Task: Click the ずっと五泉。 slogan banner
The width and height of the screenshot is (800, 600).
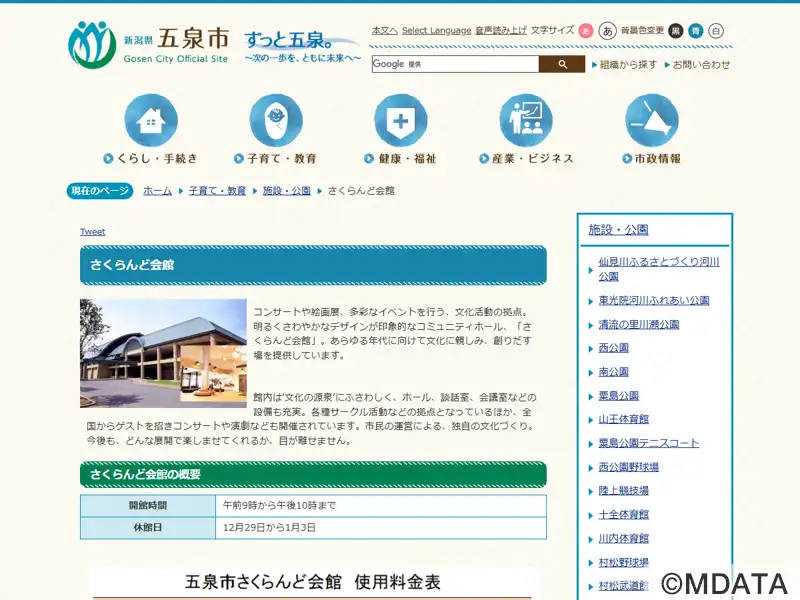Action: [x=302, y=47]
